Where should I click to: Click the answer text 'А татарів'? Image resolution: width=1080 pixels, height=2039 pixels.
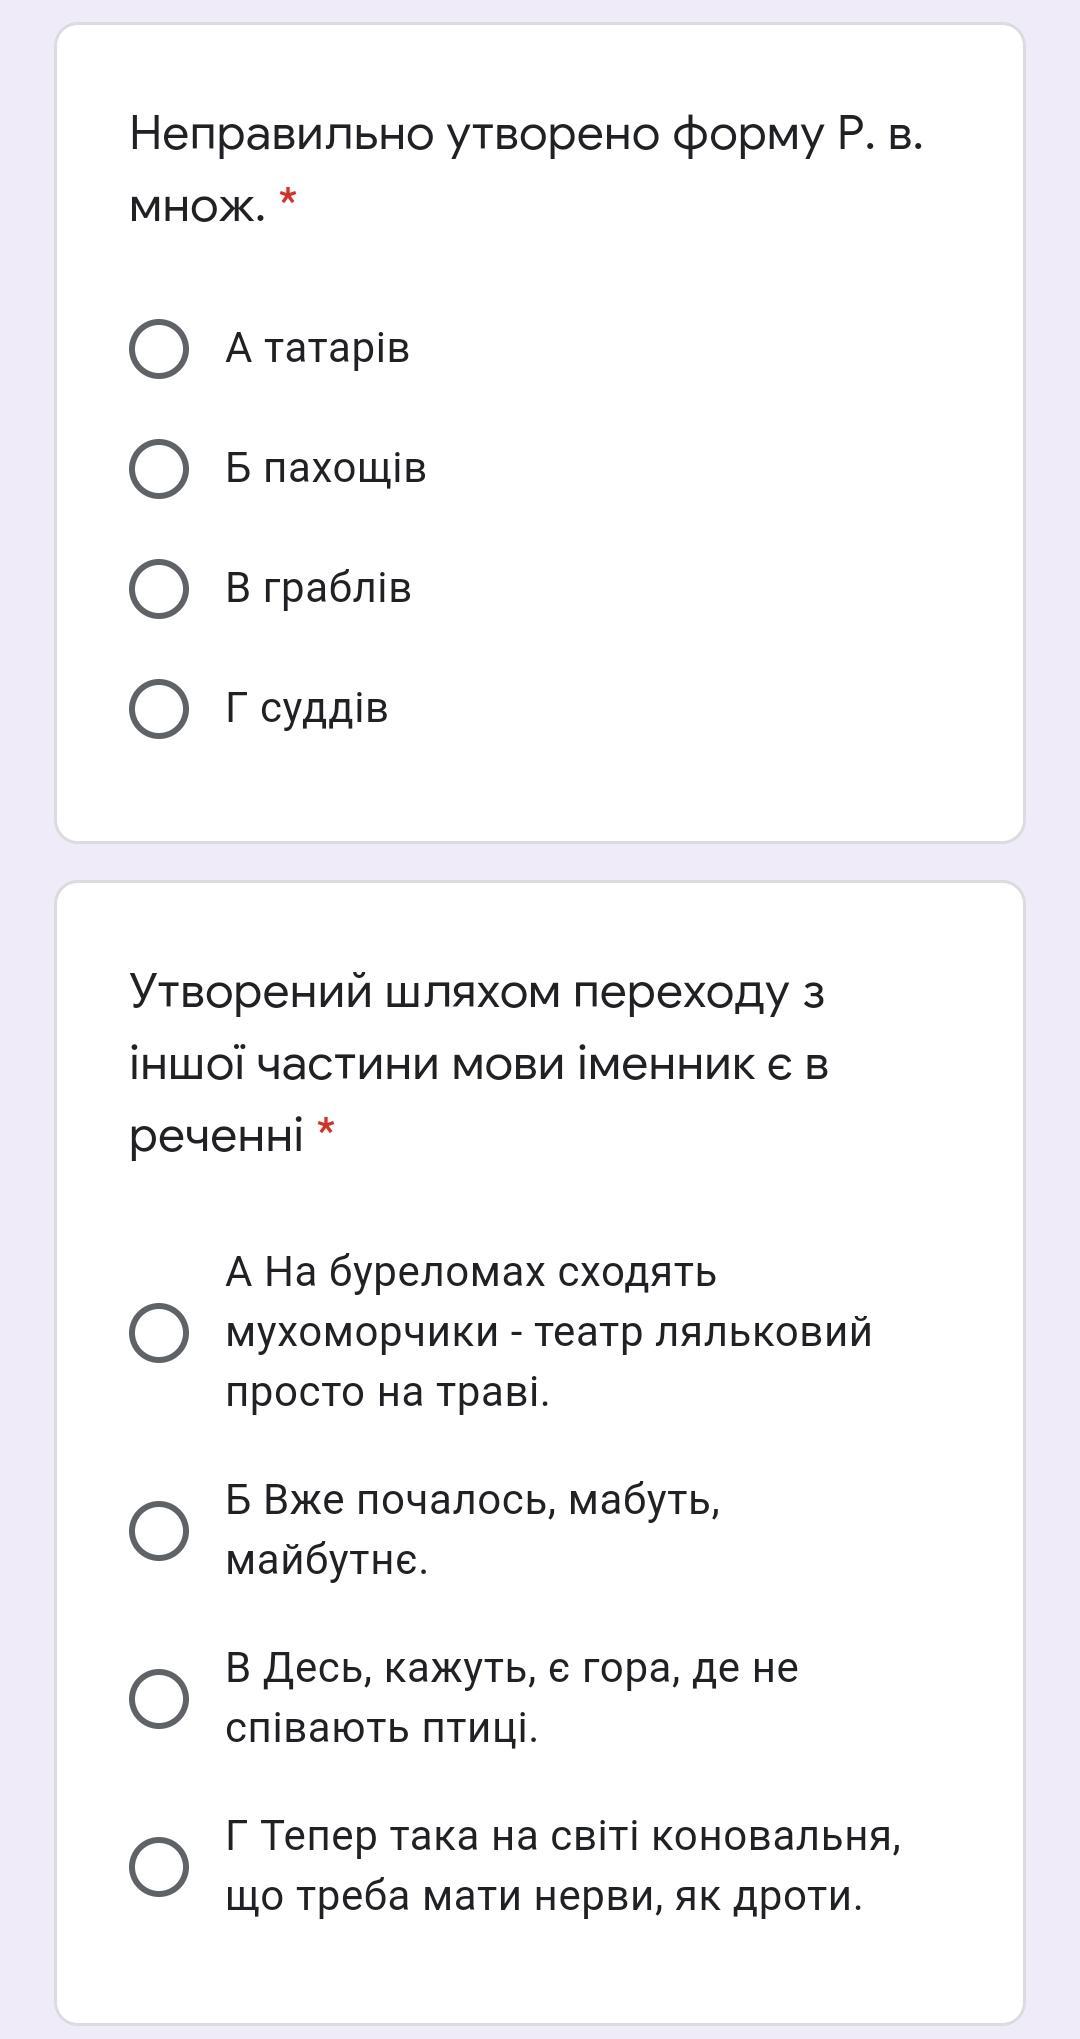pyautogui.click(x=317, y=349)
